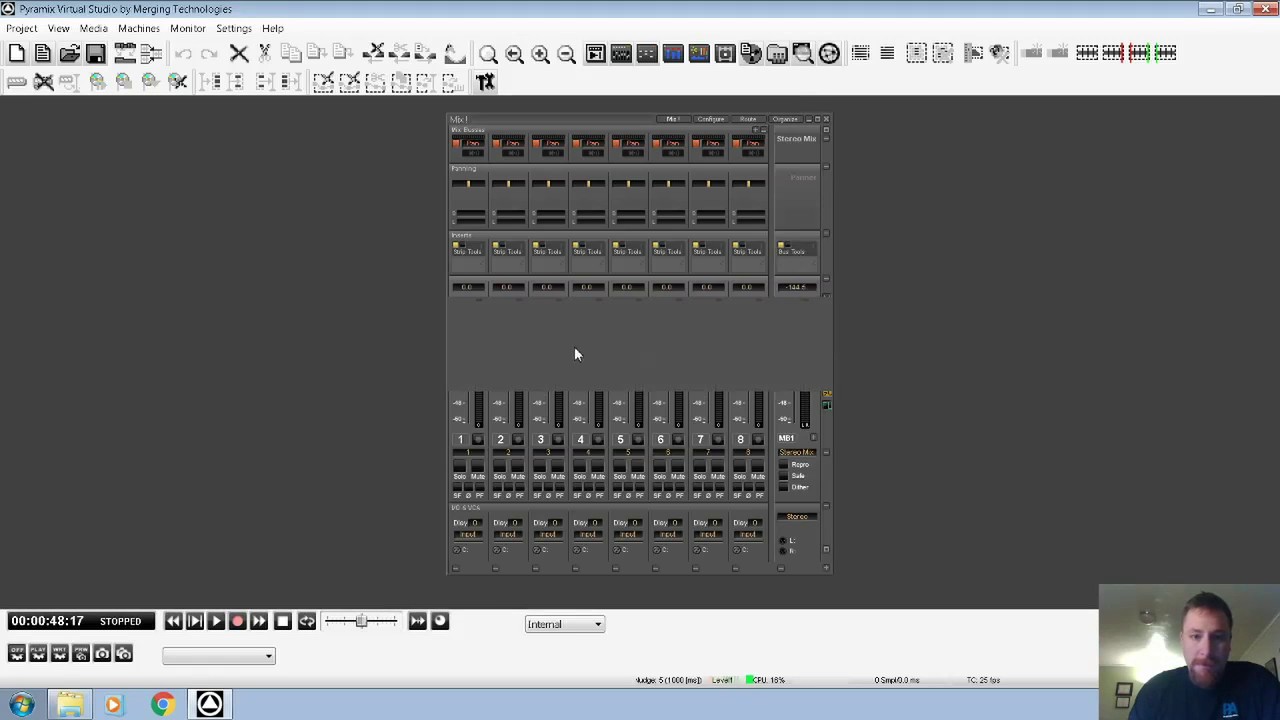This screenshot has width=1280, height=720.
Task: Click the timecode display 00:00:48:17
Action: coord(47,621)
